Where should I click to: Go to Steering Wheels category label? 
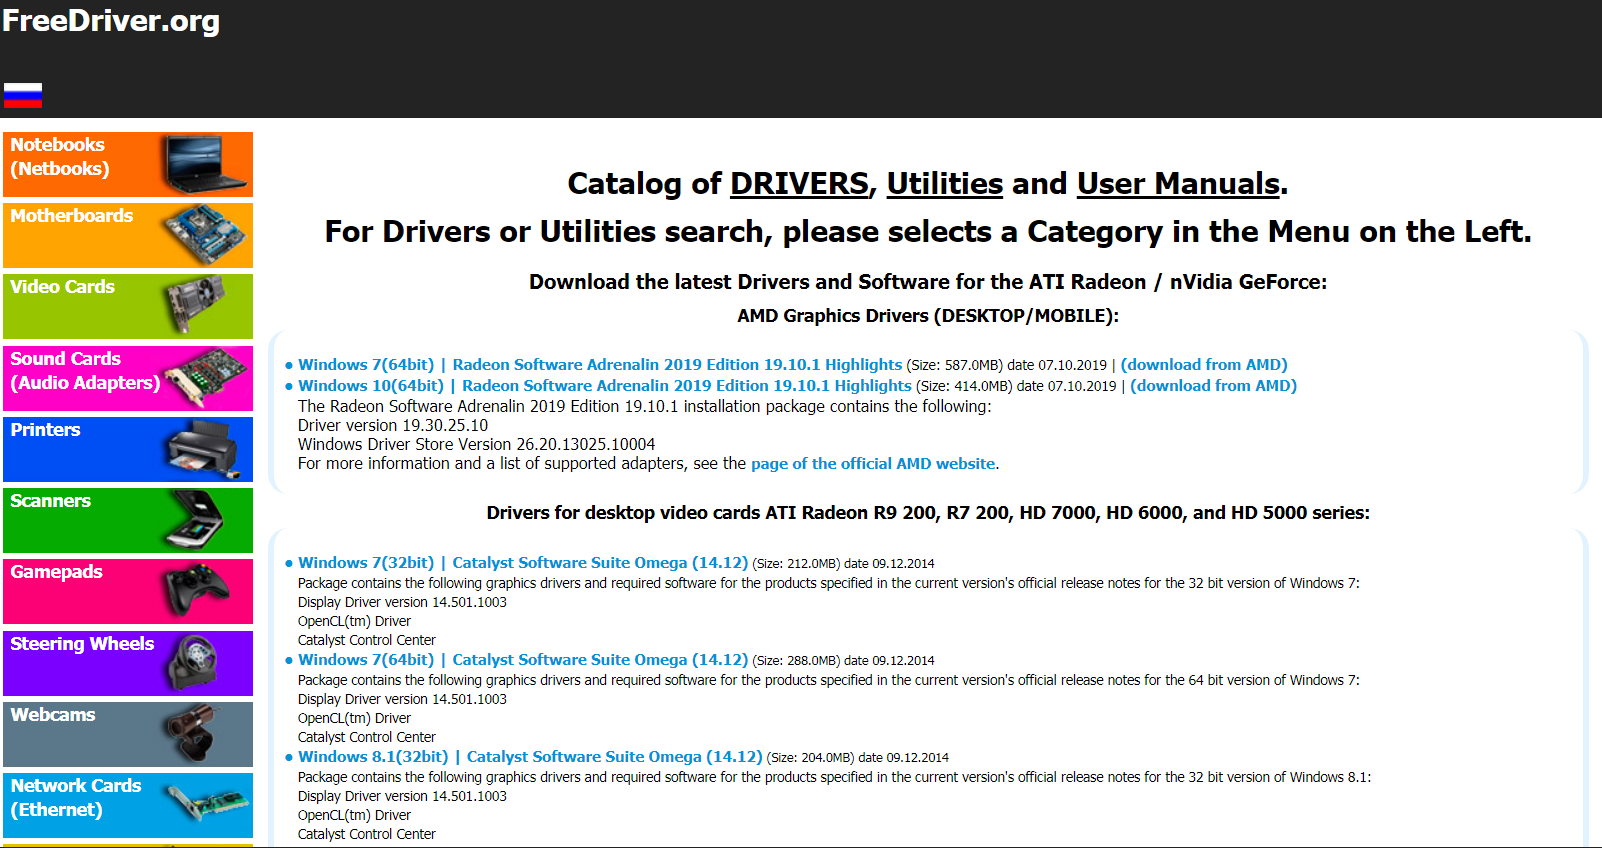click(x=82, y=644)
